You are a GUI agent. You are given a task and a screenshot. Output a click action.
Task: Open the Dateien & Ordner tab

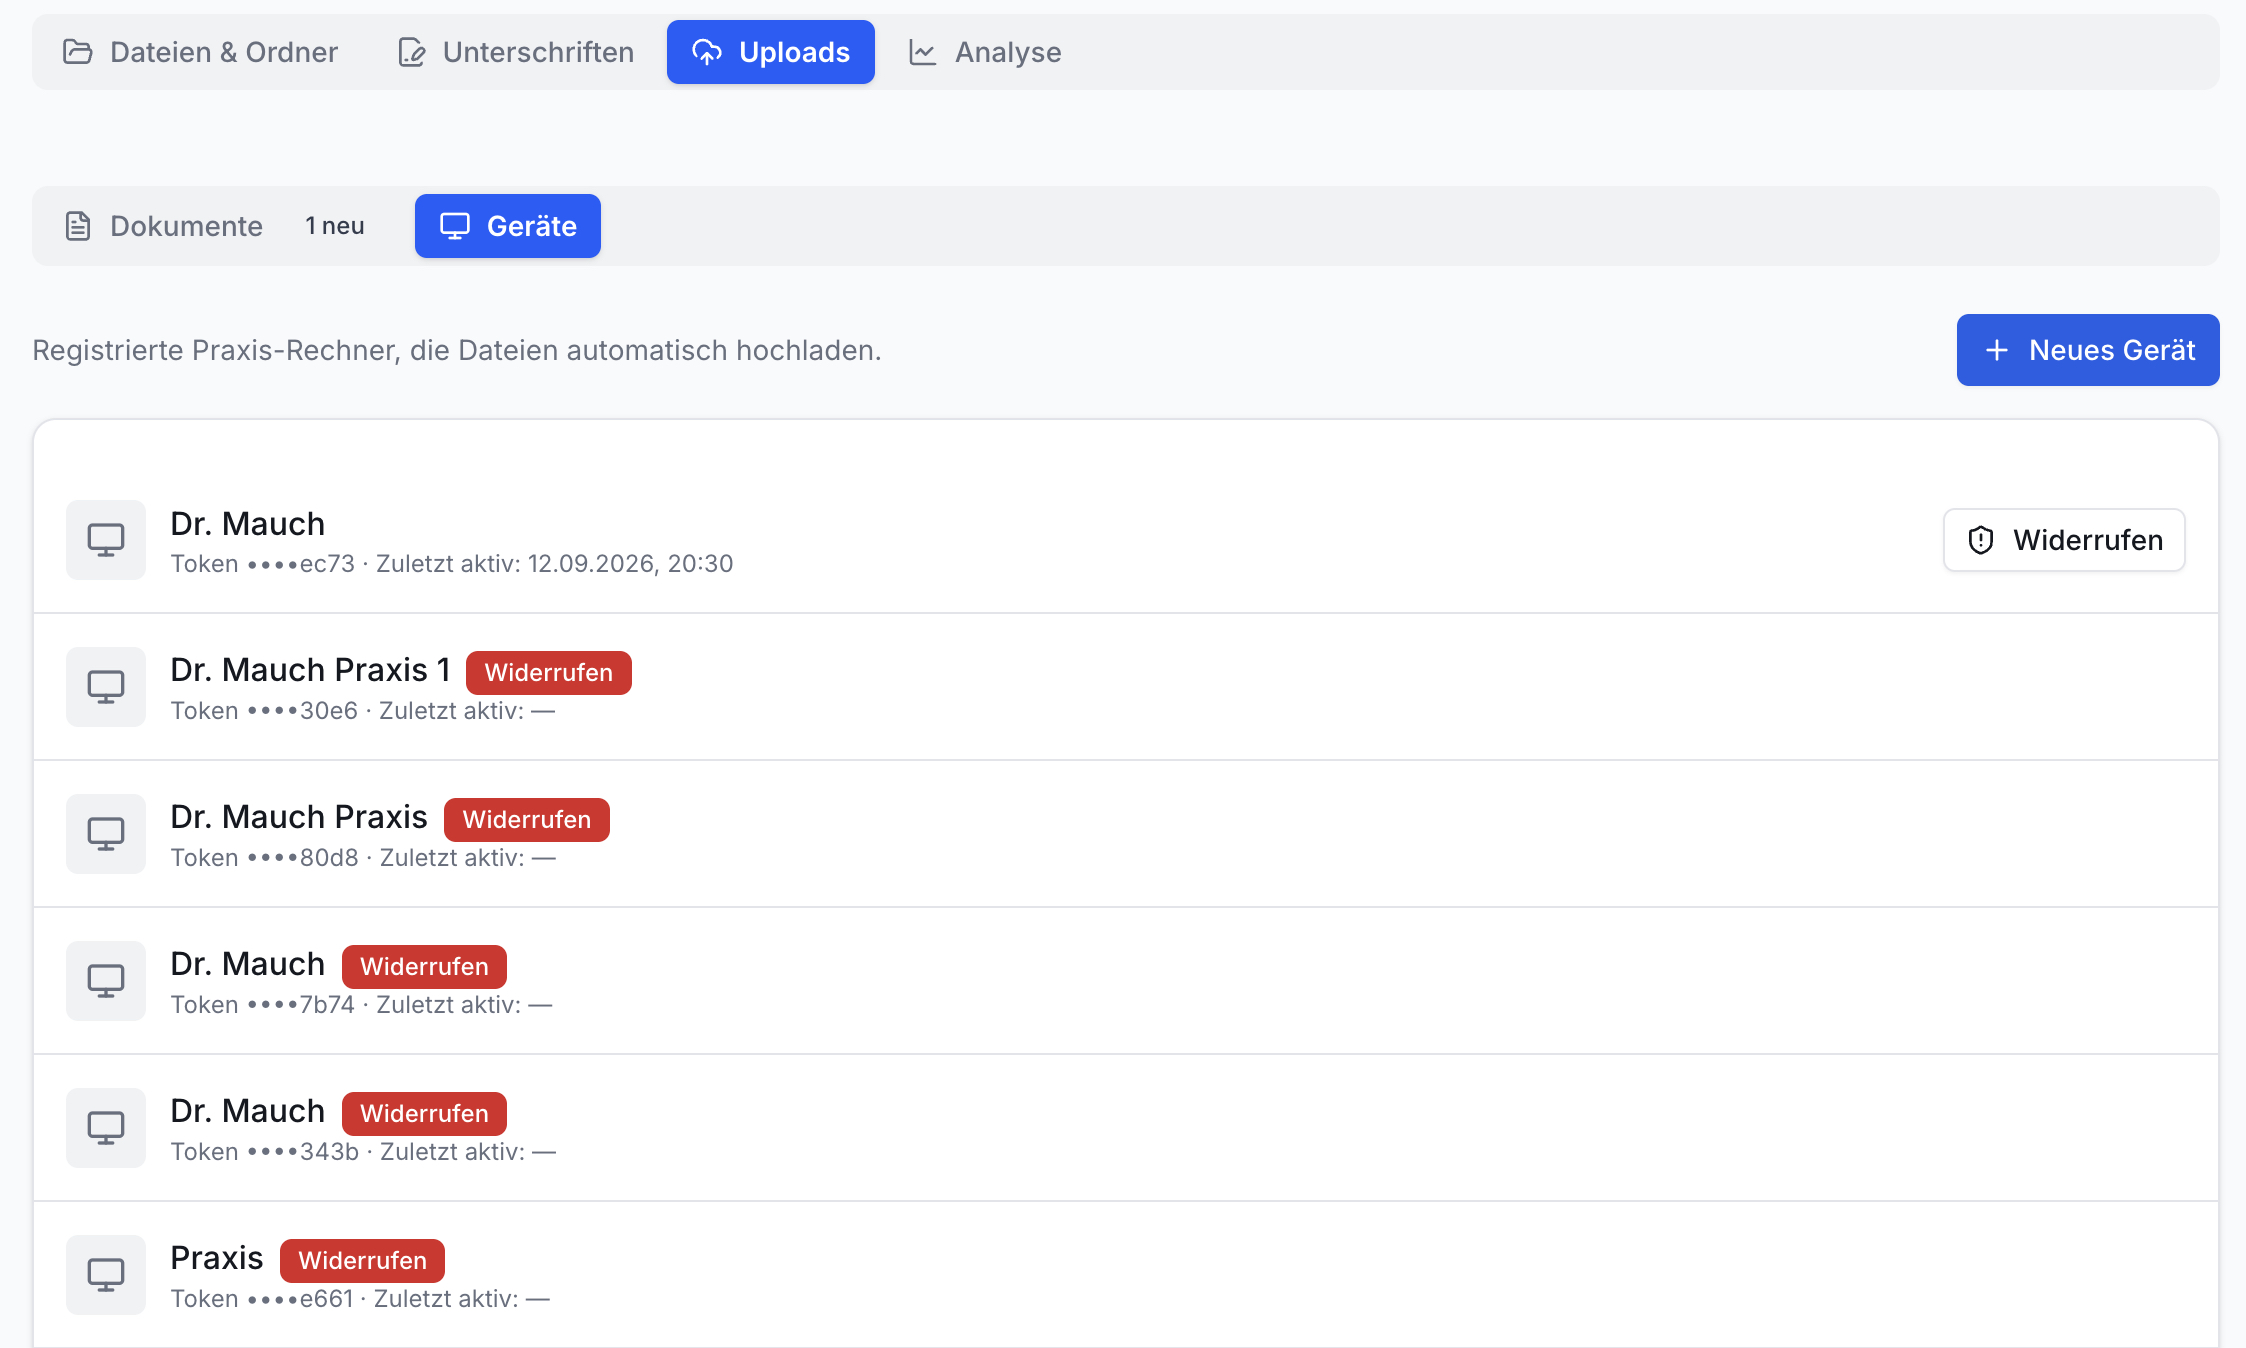[x=200, y=52]
